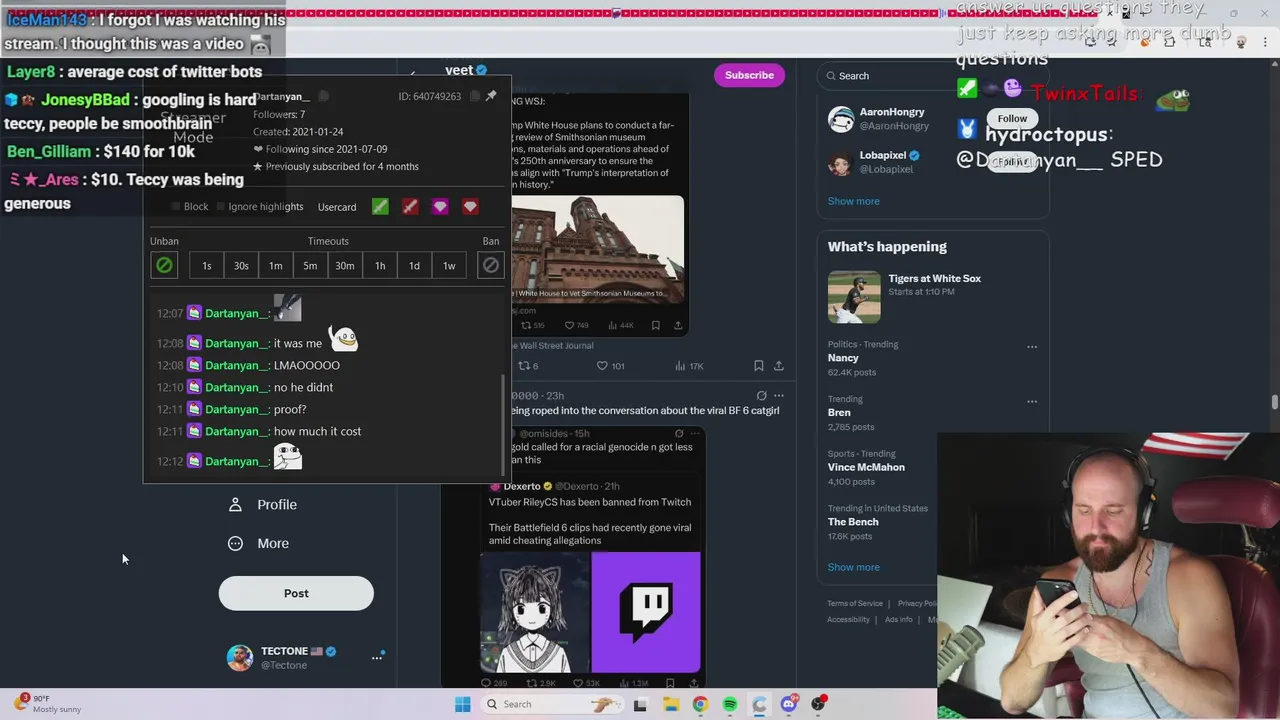The height and width of the screenshot is (720, 1280).
Task: Click the purple Subscribe button
Action: pyautogui.click(x=749, y=75)
